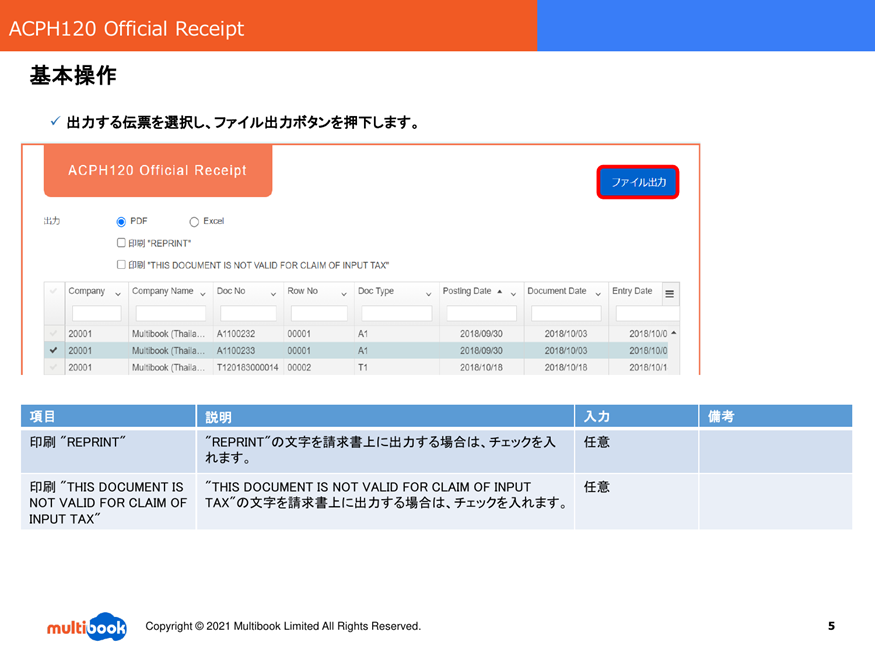Open the Company column dropdown arrow
Viewport: 875px width, 656px height.
[x=118, y=294]
